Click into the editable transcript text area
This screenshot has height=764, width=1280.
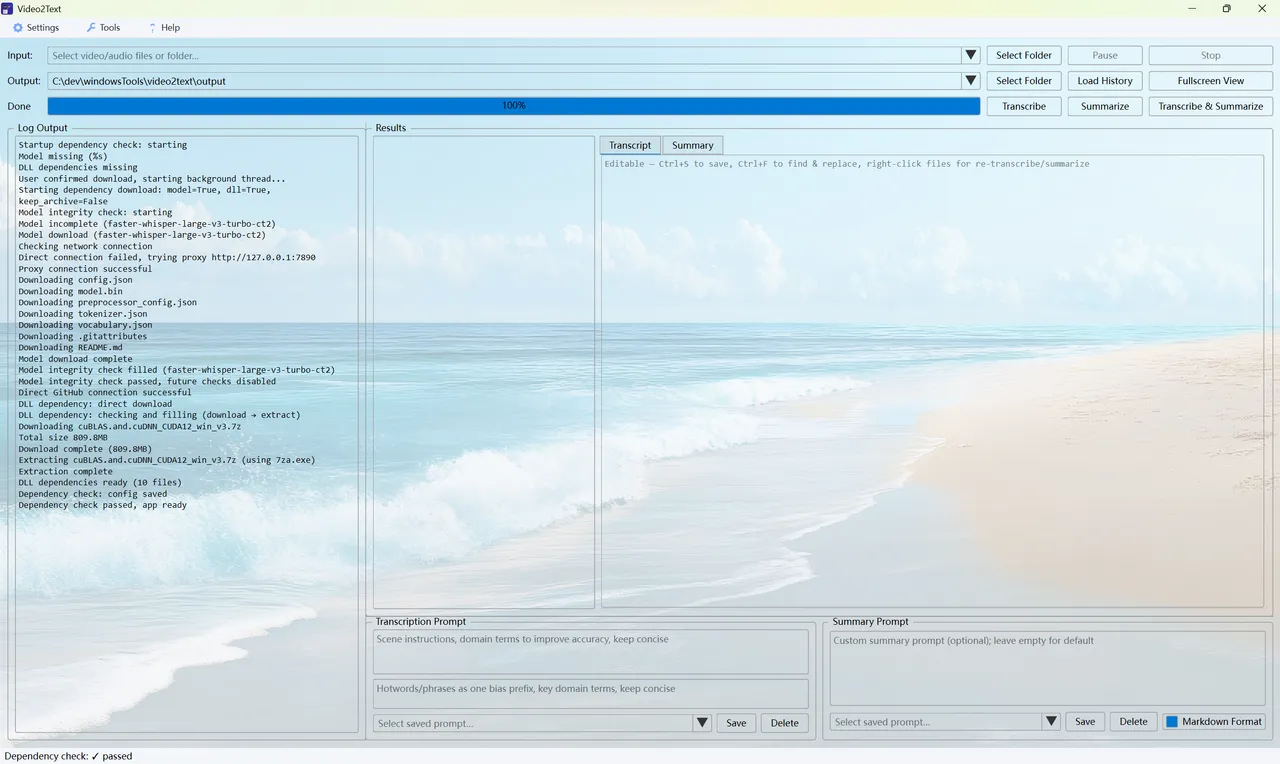point(932,381)
